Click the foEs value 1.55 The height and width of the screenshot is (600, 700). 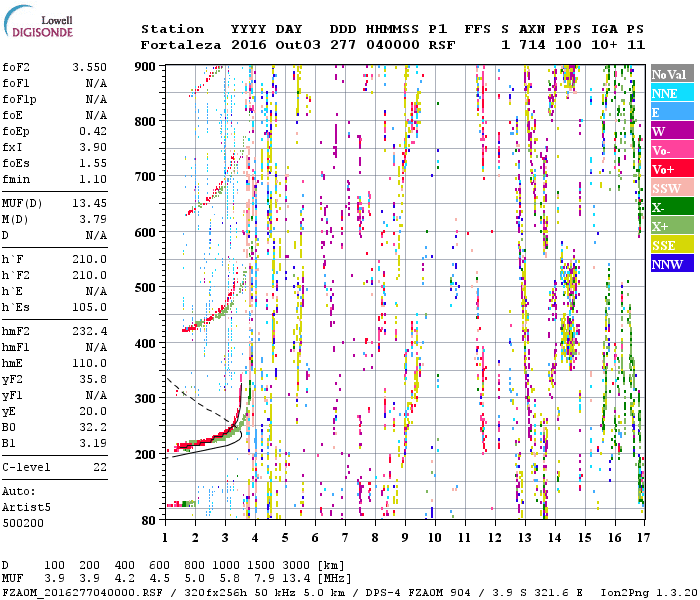click(x=93, y=163)
